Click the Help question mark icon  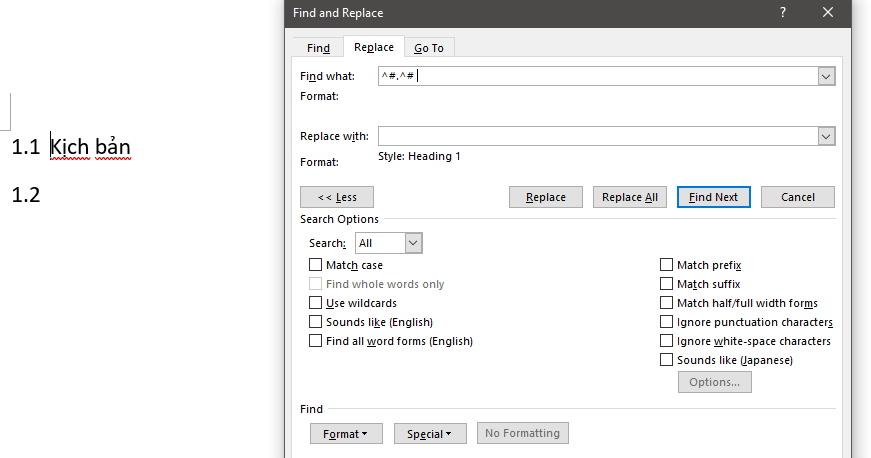pos(783,13)
